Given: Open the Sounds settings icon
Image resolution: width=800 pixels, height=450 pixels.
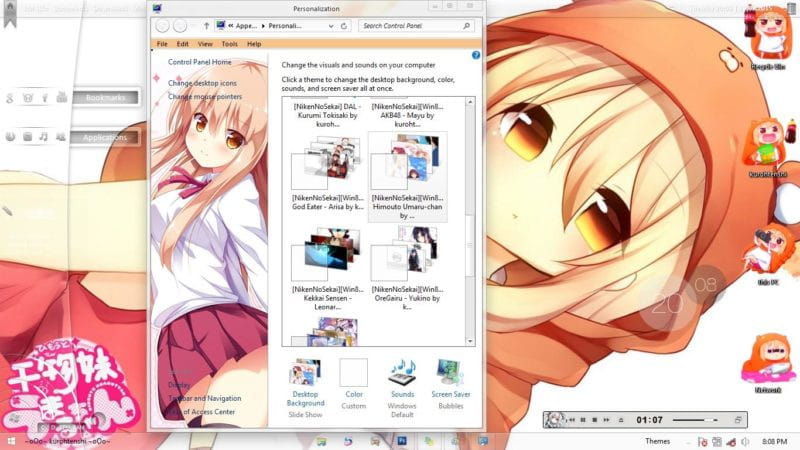Looking at the screenshot, I should pos(401,374).
